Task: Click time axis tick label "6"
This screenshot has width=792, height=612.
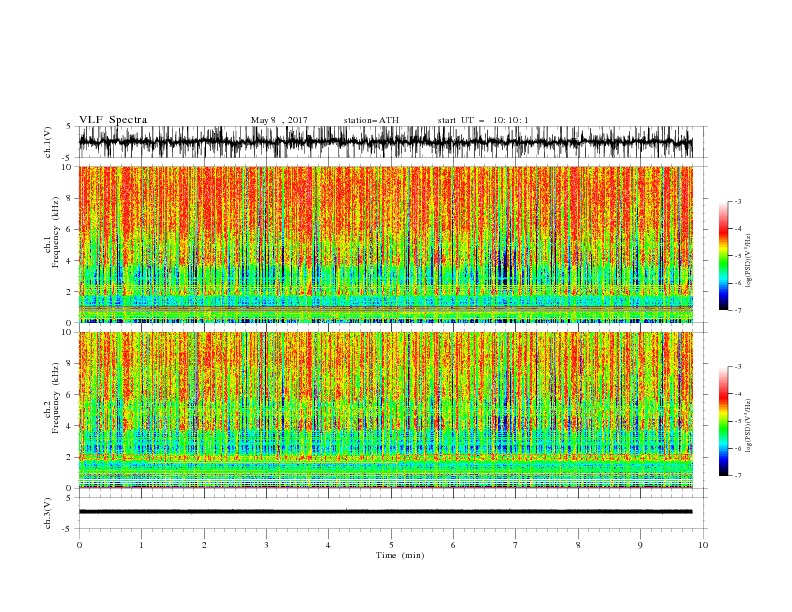Action: tap(453, 545)
